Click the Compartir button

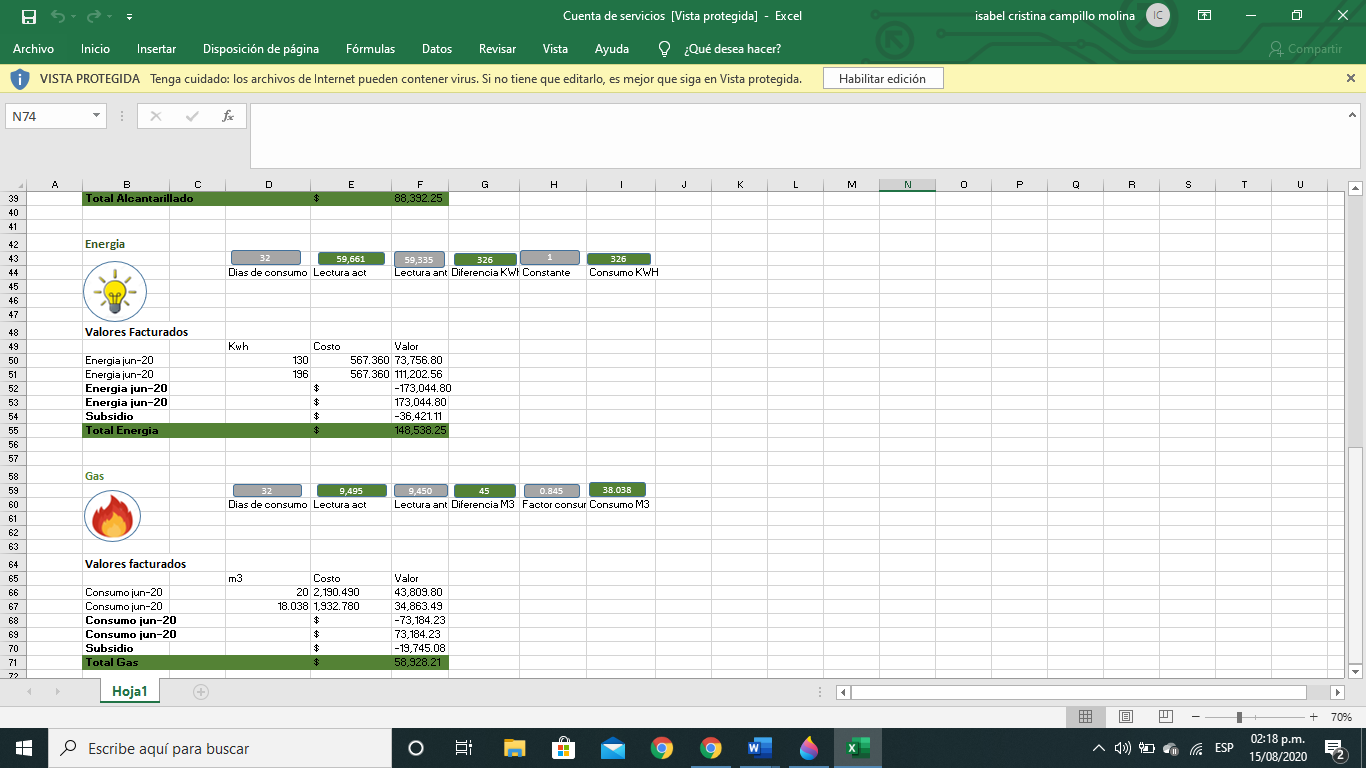tap(1305, 49)
